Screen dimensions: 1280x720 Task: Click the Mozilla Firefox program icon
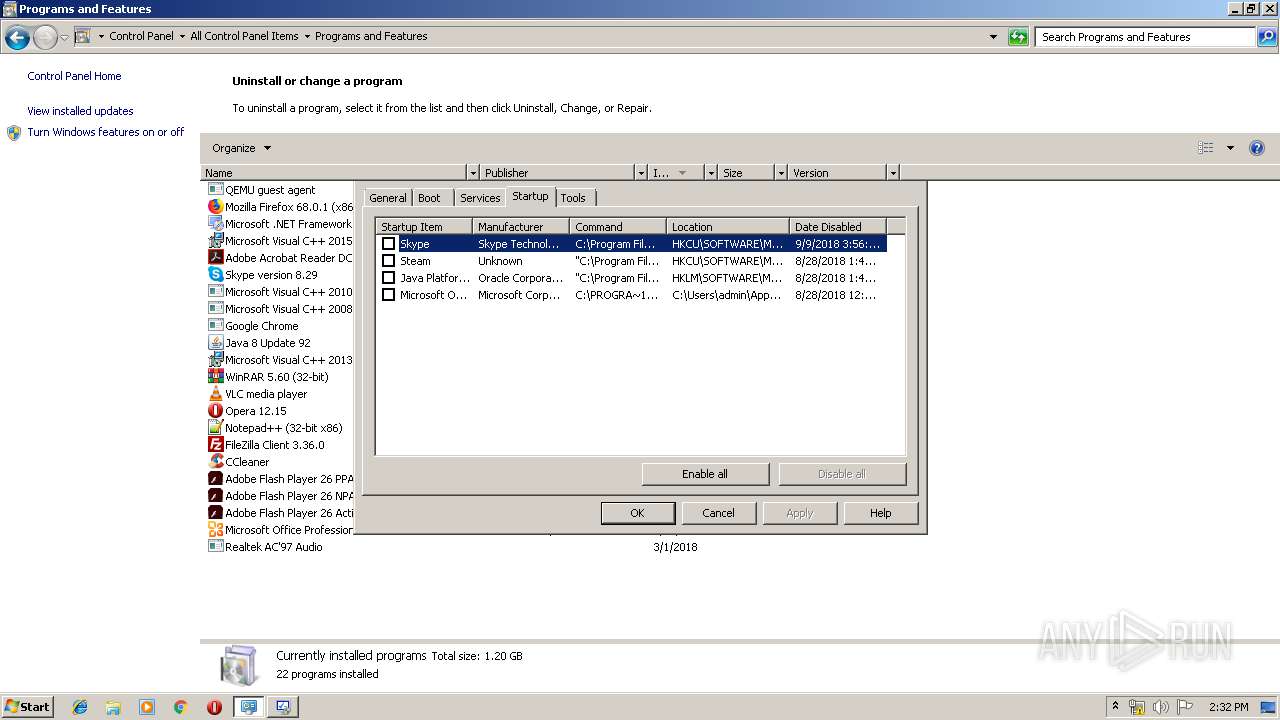pyautogui.click(x=215, y=206)
